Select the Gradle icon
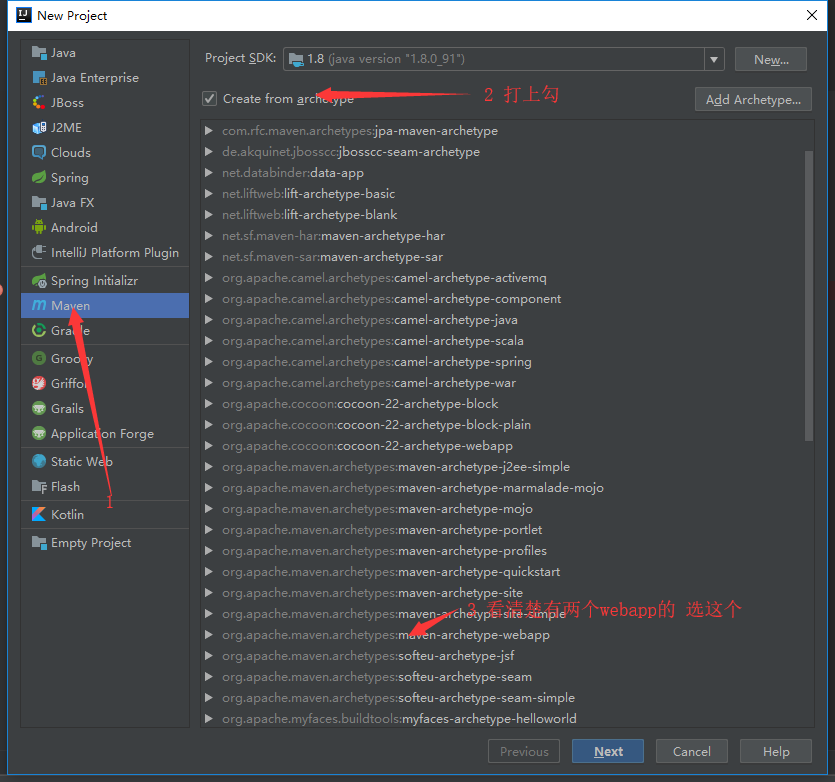 39,331
